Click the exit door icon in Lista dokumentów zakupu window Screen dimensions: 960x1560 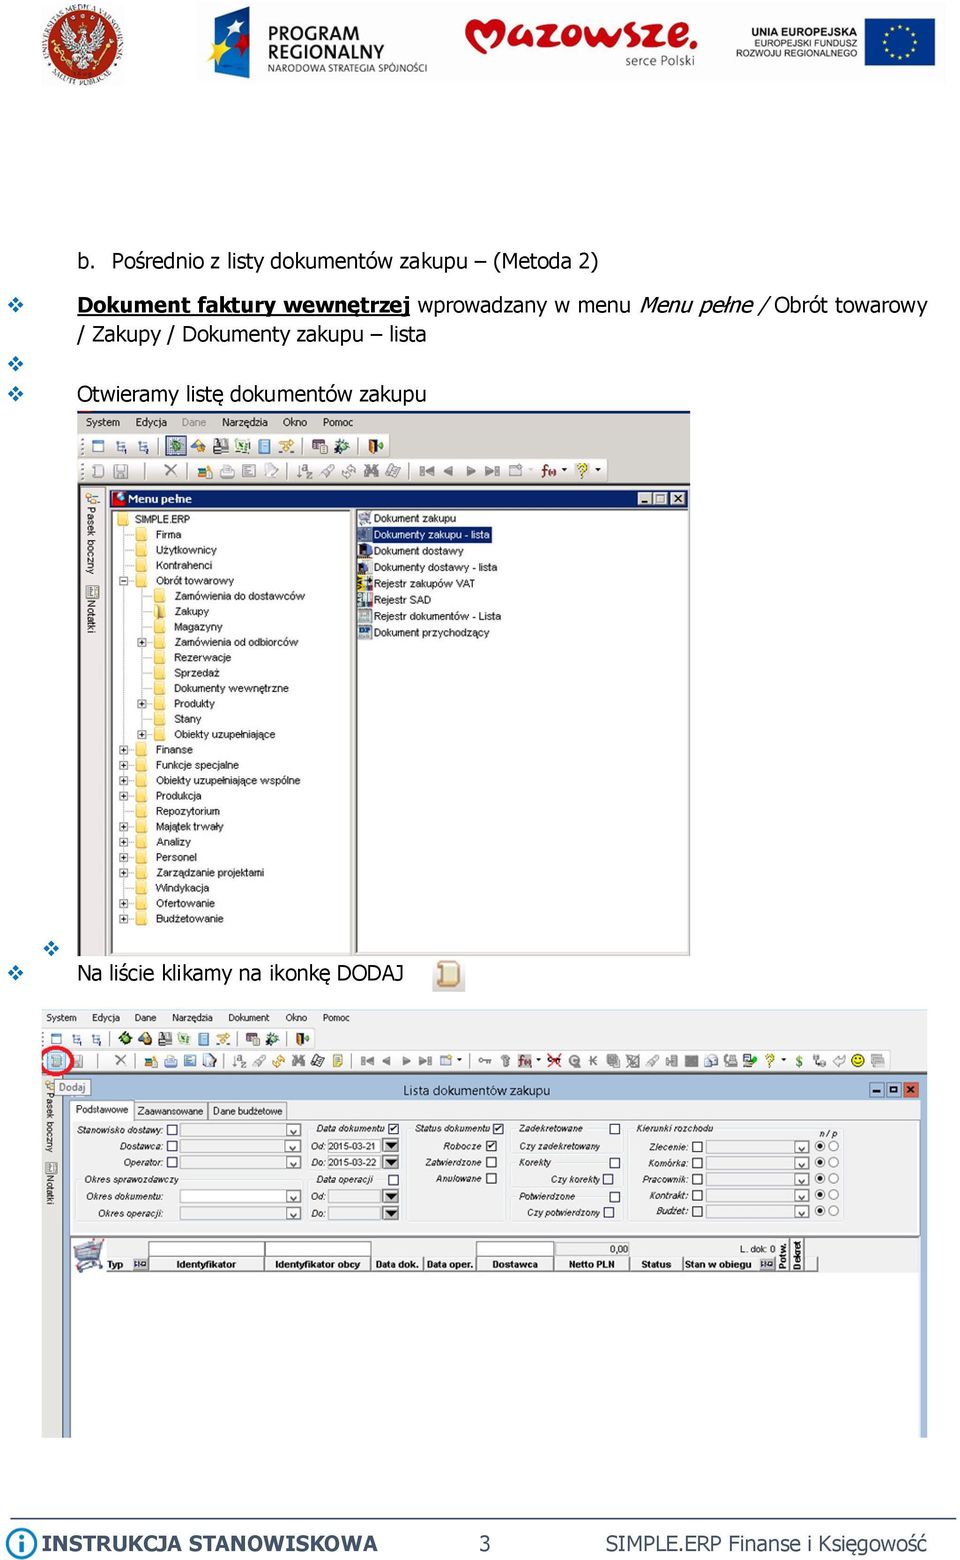pyautogui.click(x=302, y=1039)
